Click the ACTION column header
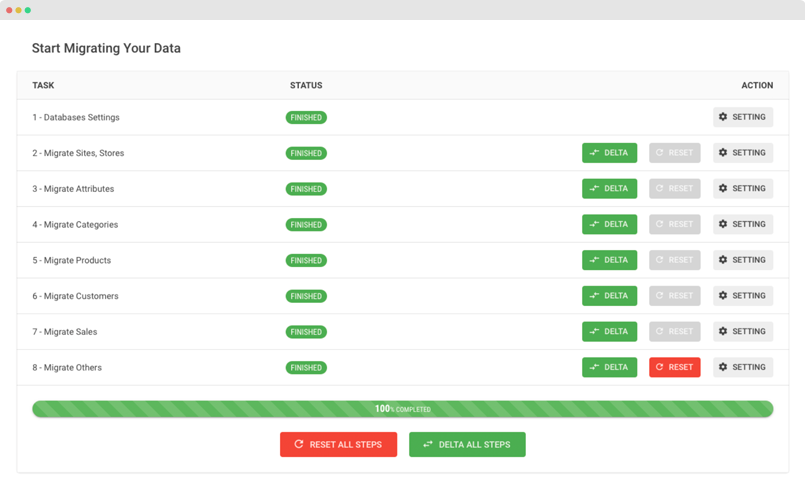This screenshot has width=805, height=490. tap(757, 85)
